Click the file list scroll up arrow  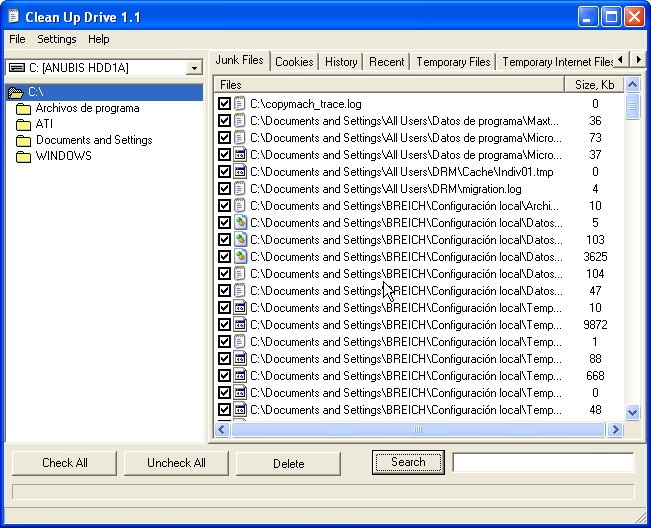click(x=632, y=85)
